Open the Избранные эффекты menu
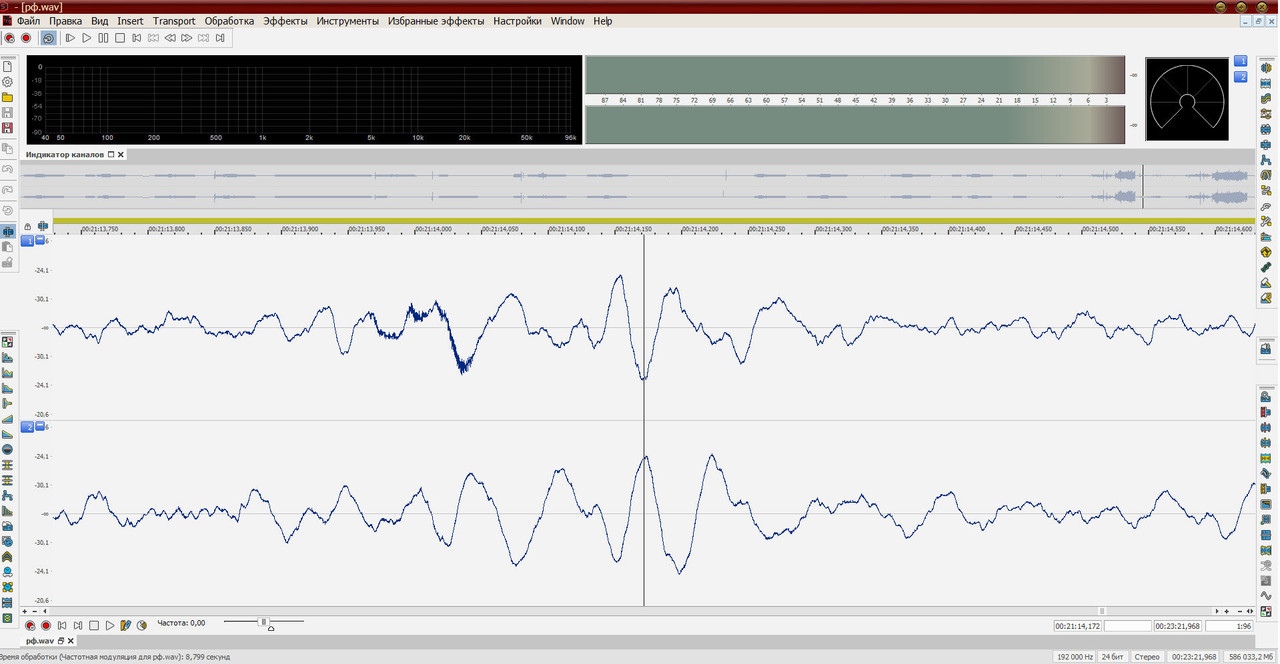This screenshot has height=664, width=1280. [x=436, y=21]
